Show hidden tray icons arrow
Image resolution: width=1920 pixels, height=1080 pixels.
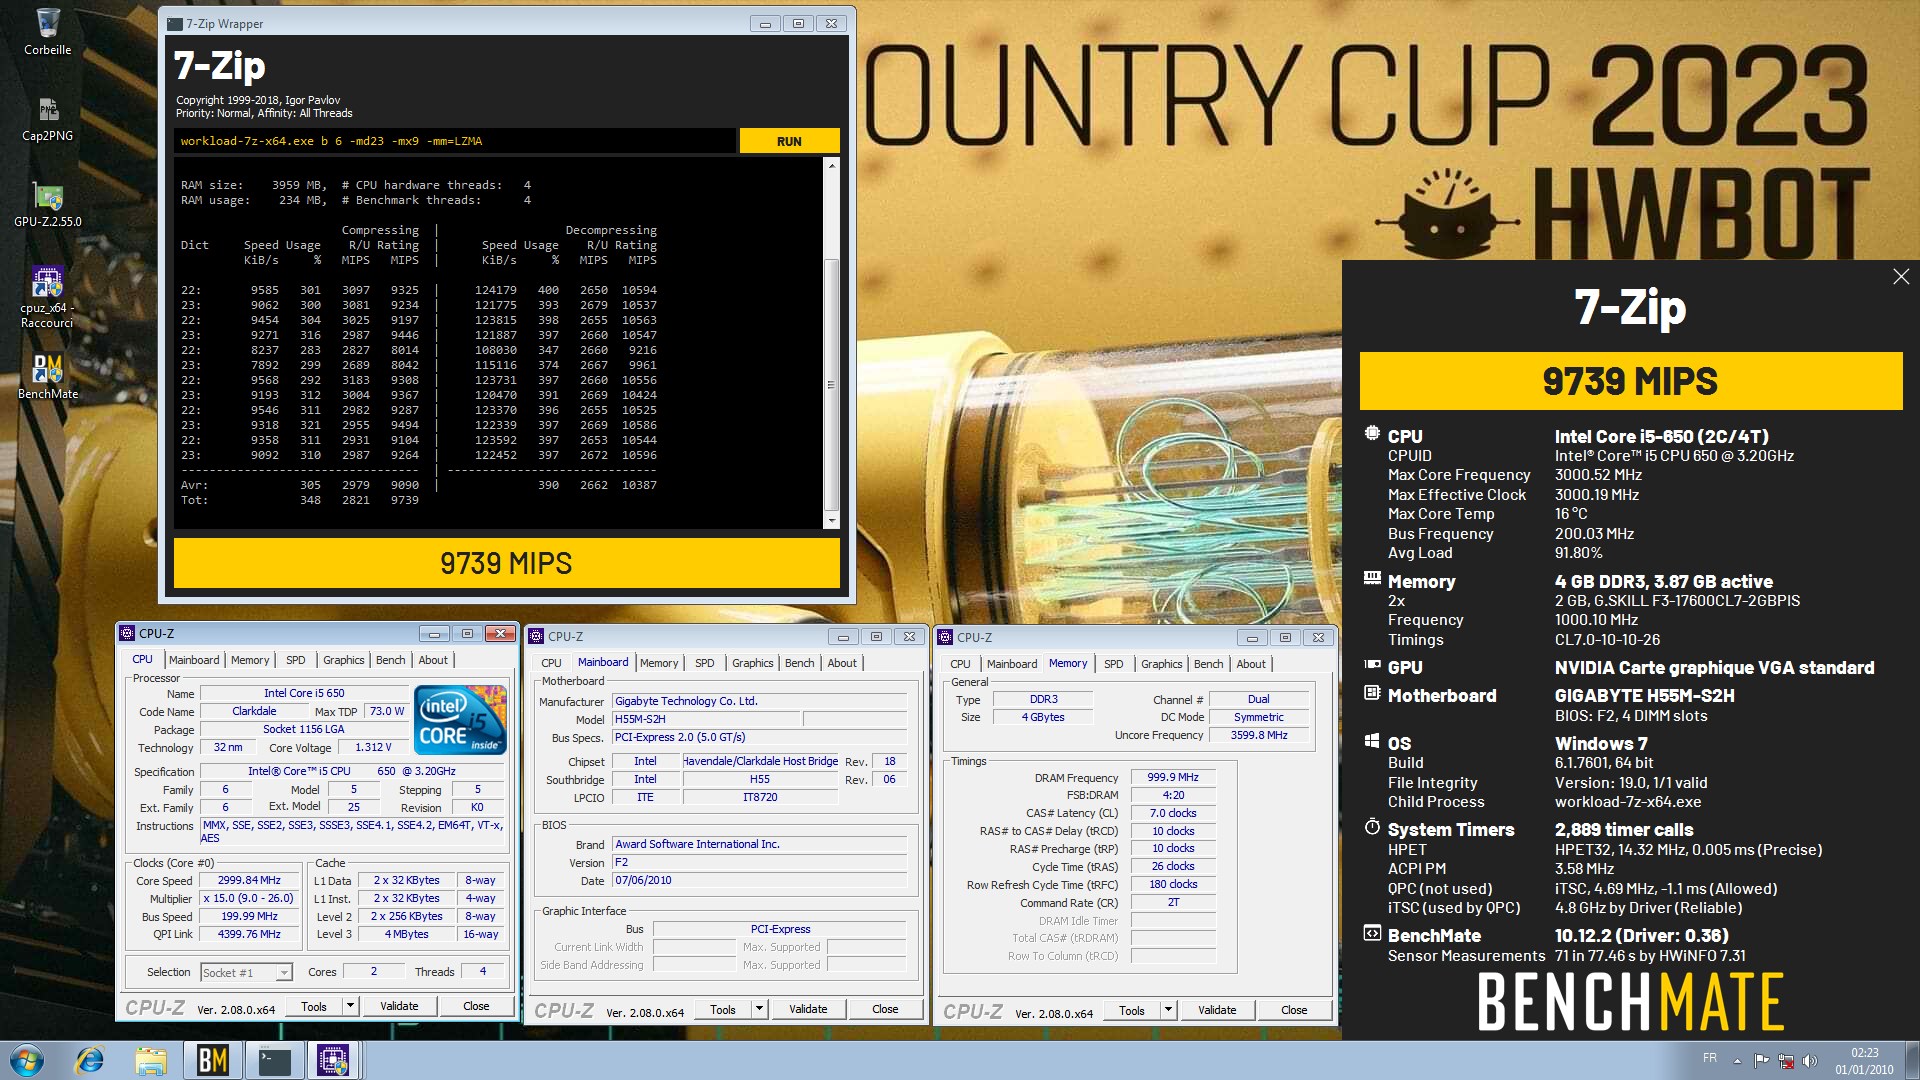pos(1737,1060)
